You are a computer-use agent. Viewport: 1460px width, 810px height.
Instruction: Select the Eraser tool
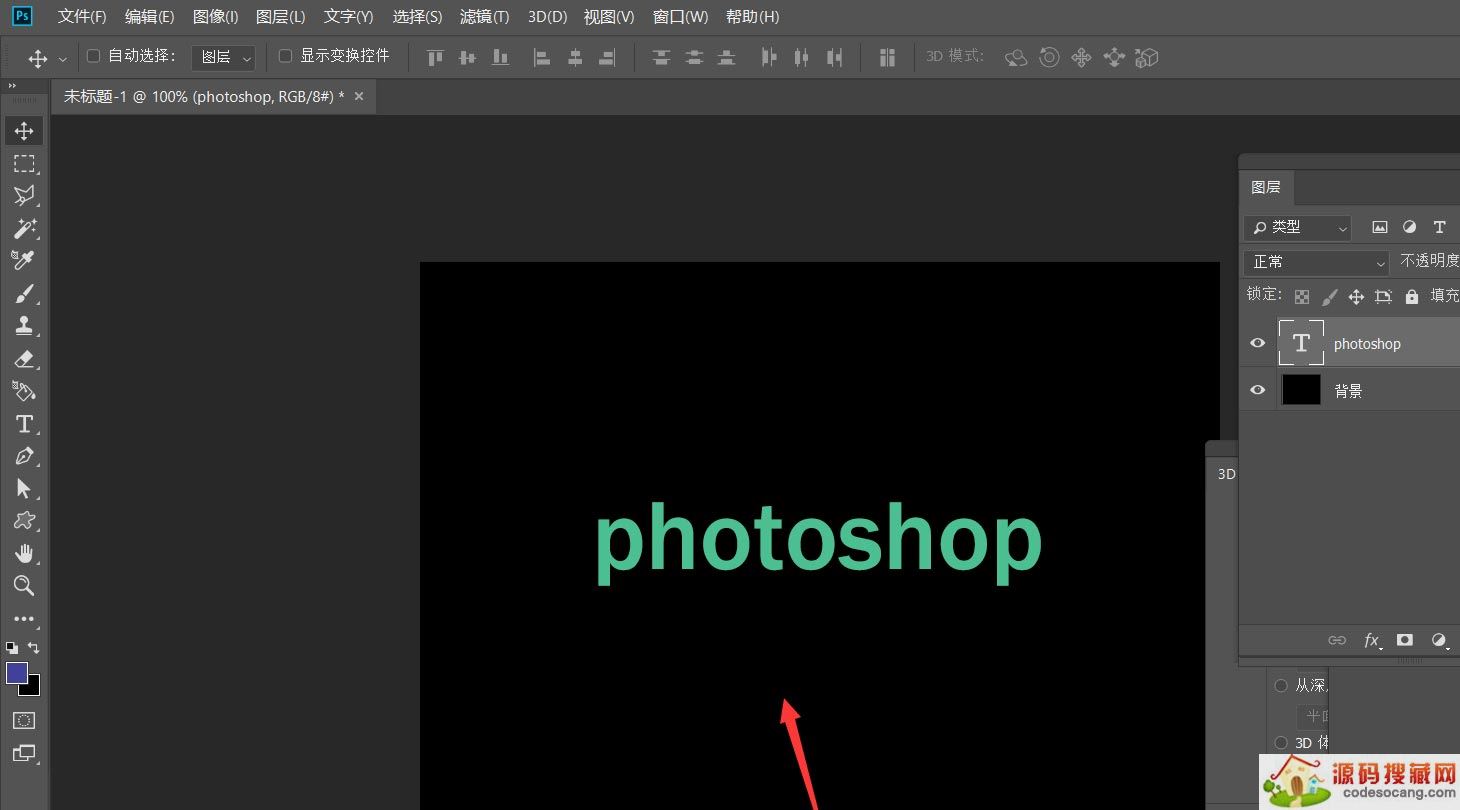(x=24, y=359)
